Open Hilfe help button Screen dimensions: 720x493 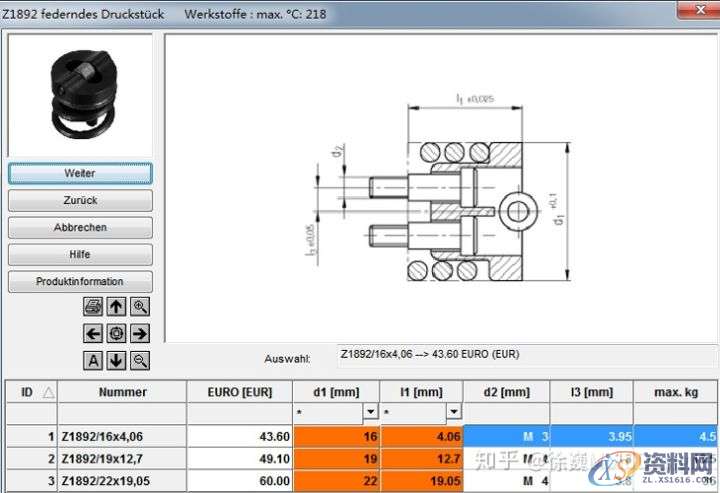80,254
